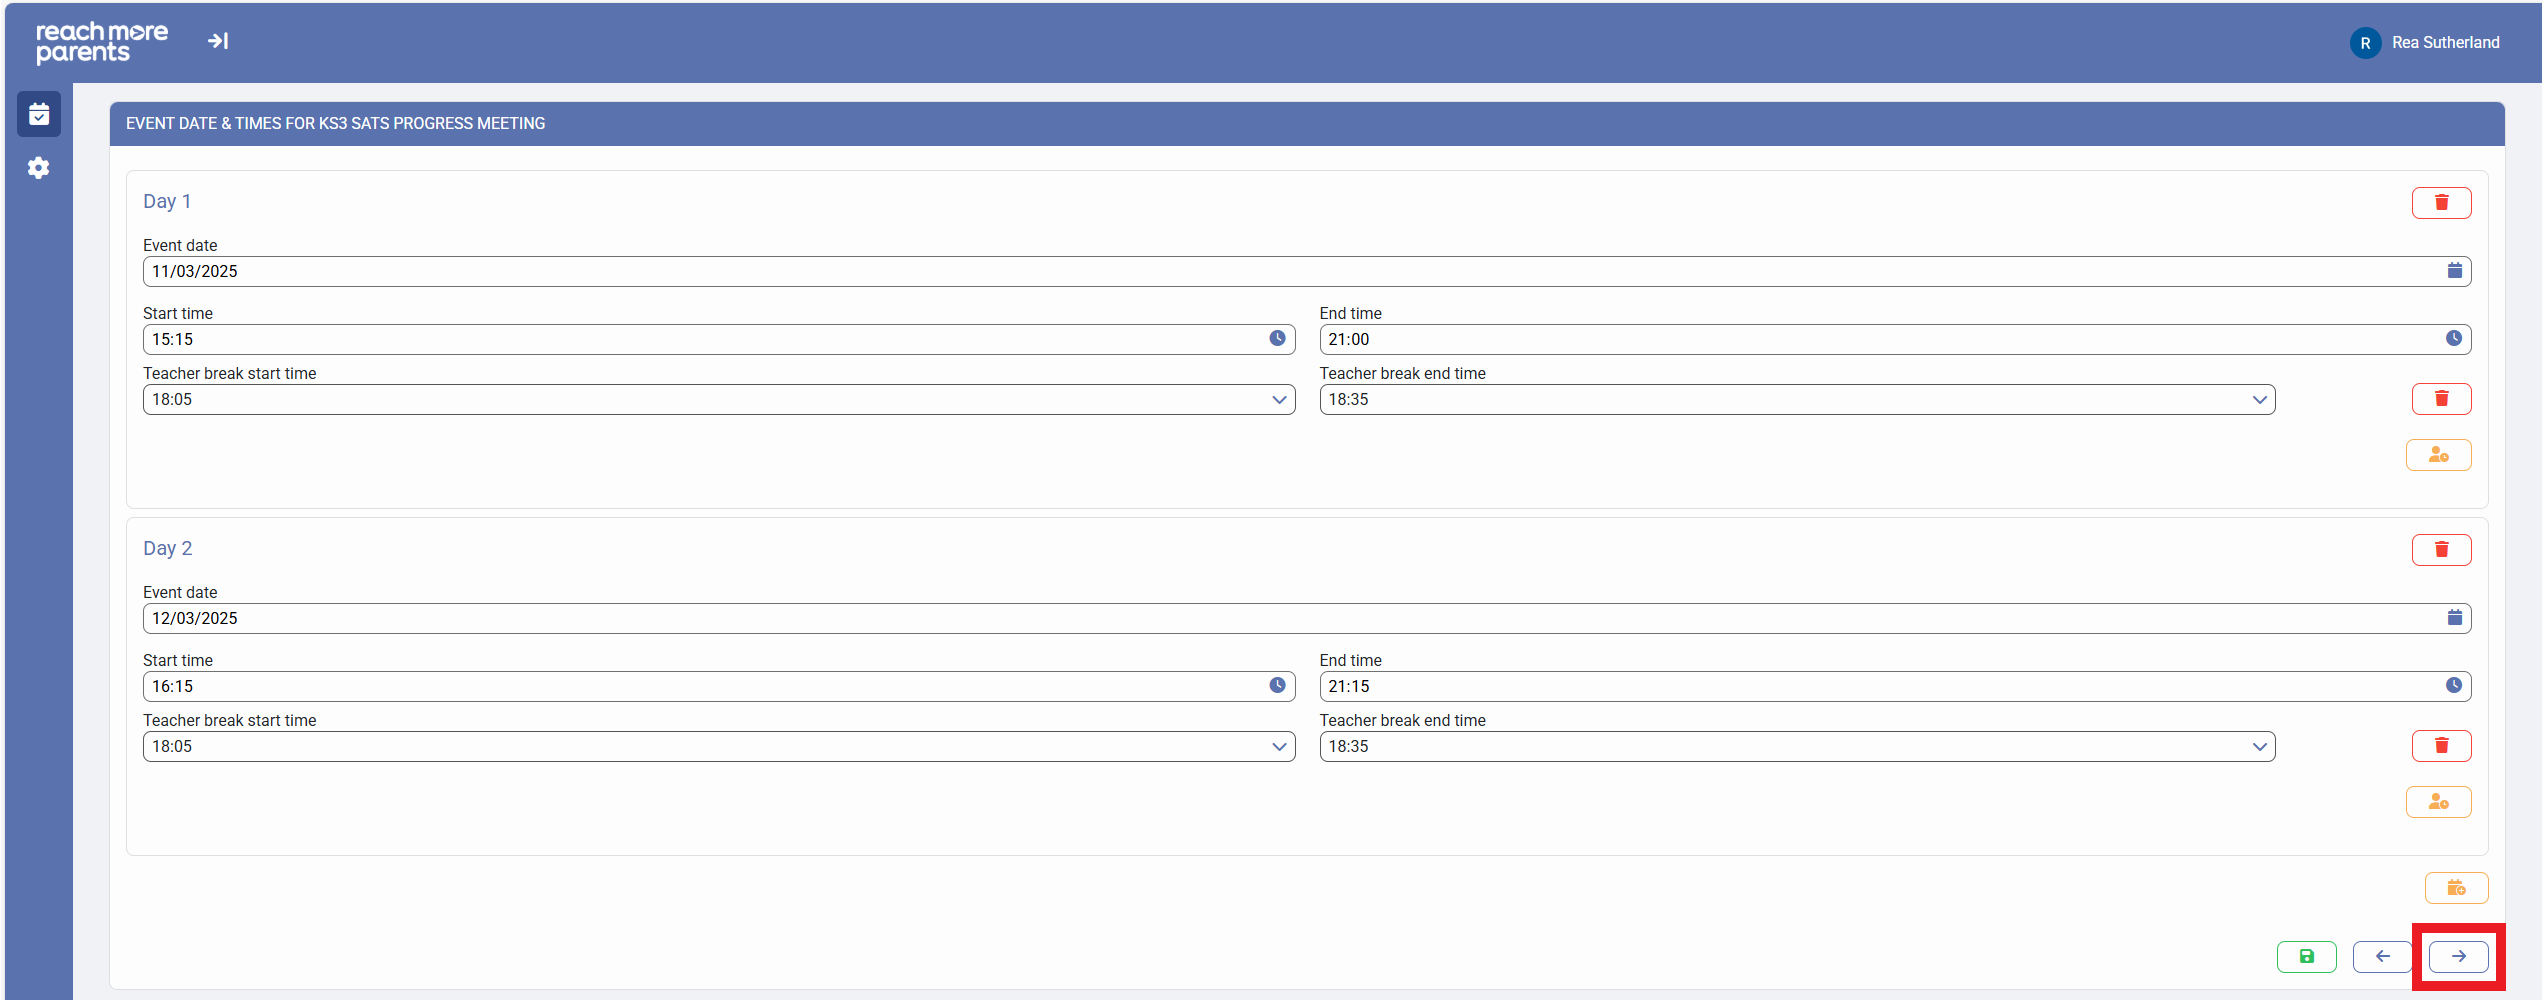Open the Day 1 event date calendar picker

(2454, 271)
